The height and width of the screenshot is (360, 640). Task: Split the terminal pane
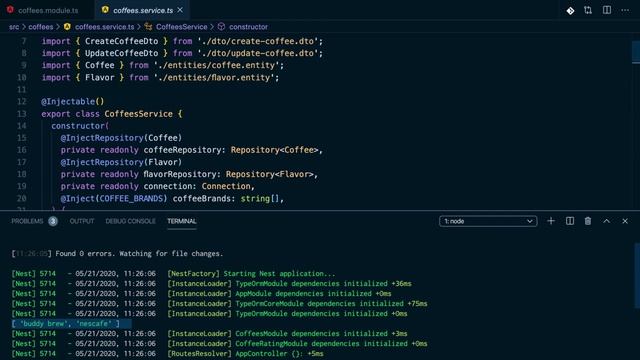(x=570, y=221)
